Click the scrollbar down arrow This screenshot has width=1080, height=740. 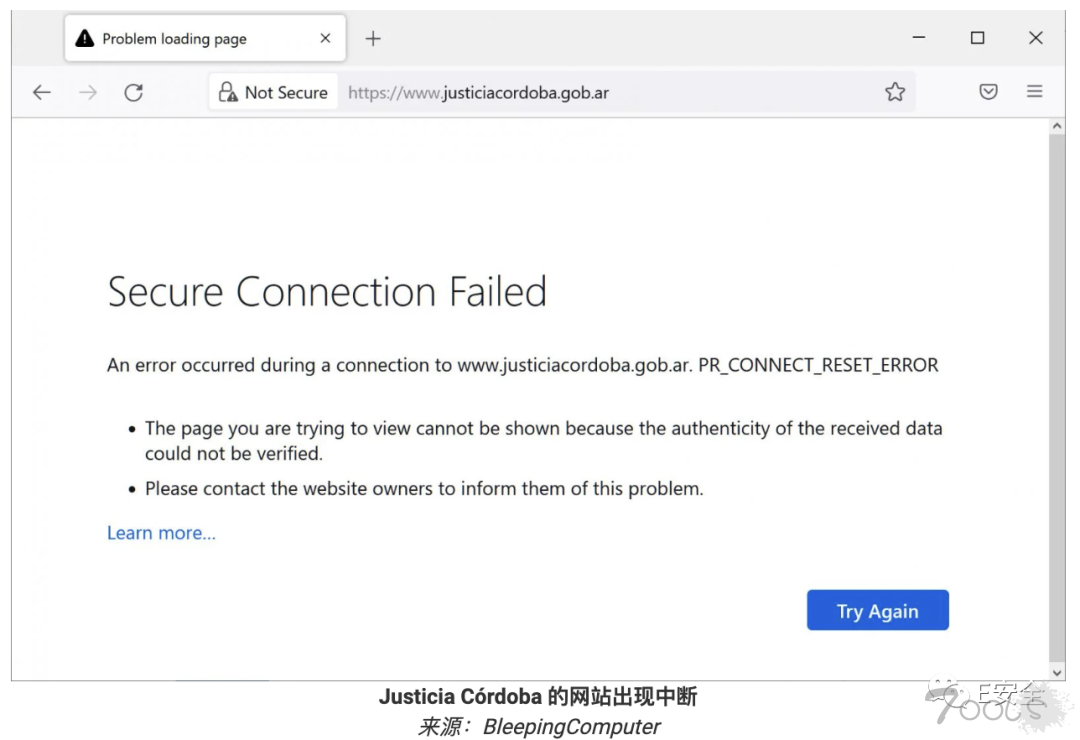1057,672
